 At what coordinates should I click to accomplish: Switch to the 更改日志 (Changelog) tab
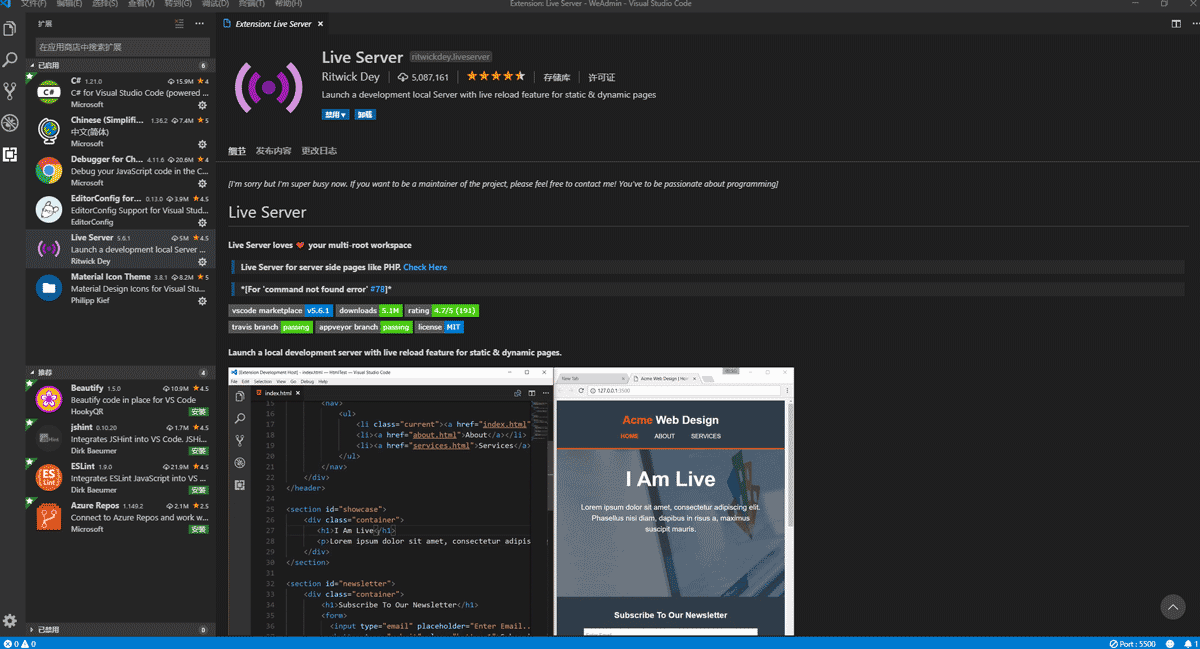point(319,151)
